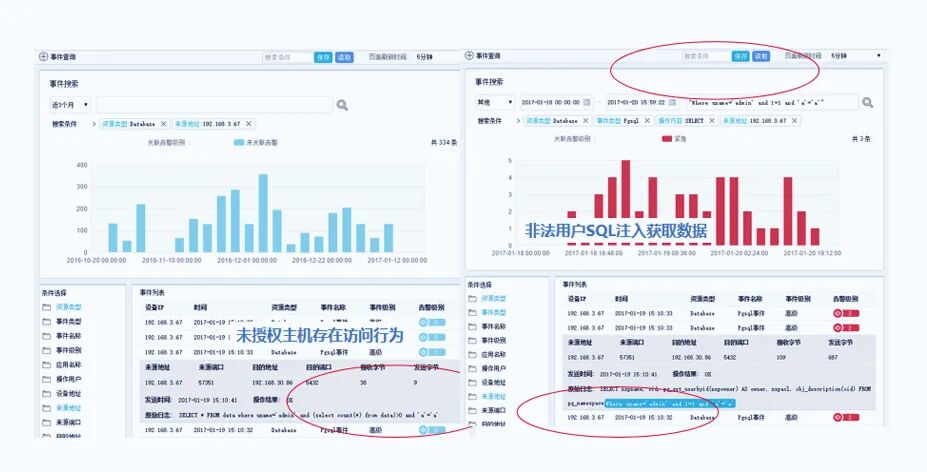Click destination port 5432 in blue-chart panel
The image size is (927, 472).
(312, 383)
